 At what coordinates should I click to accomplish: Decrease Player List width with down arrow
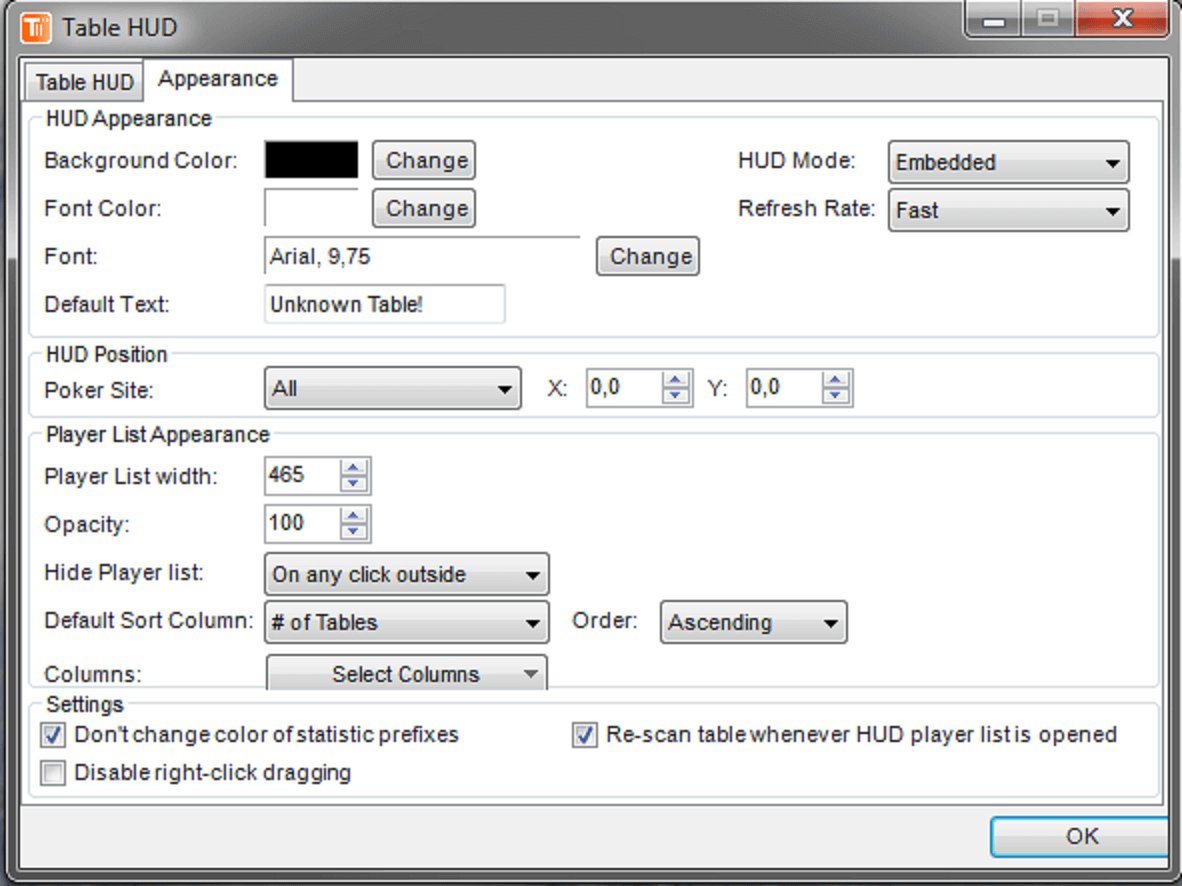point(354,484)
